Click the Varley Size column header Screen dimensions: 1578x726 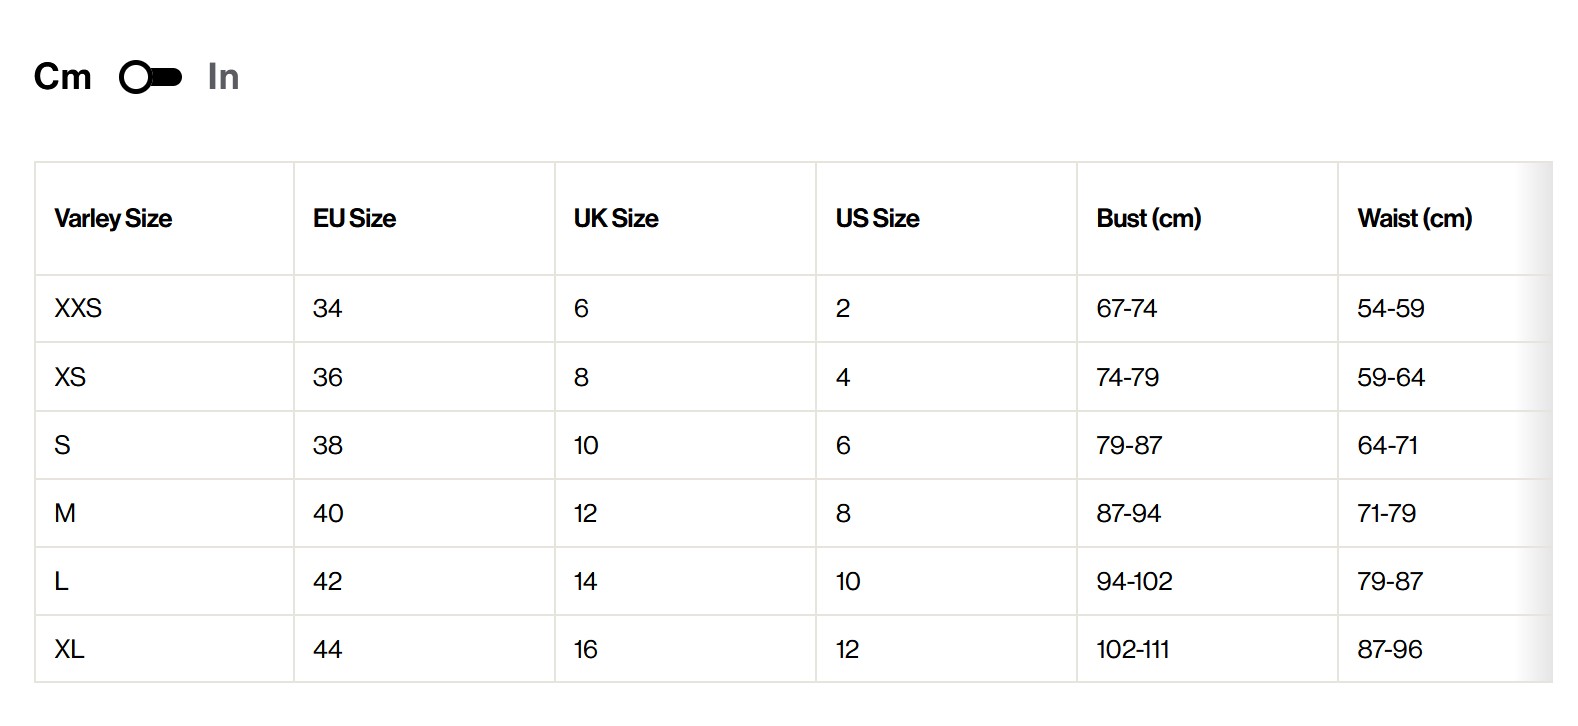tap(113, 218)
